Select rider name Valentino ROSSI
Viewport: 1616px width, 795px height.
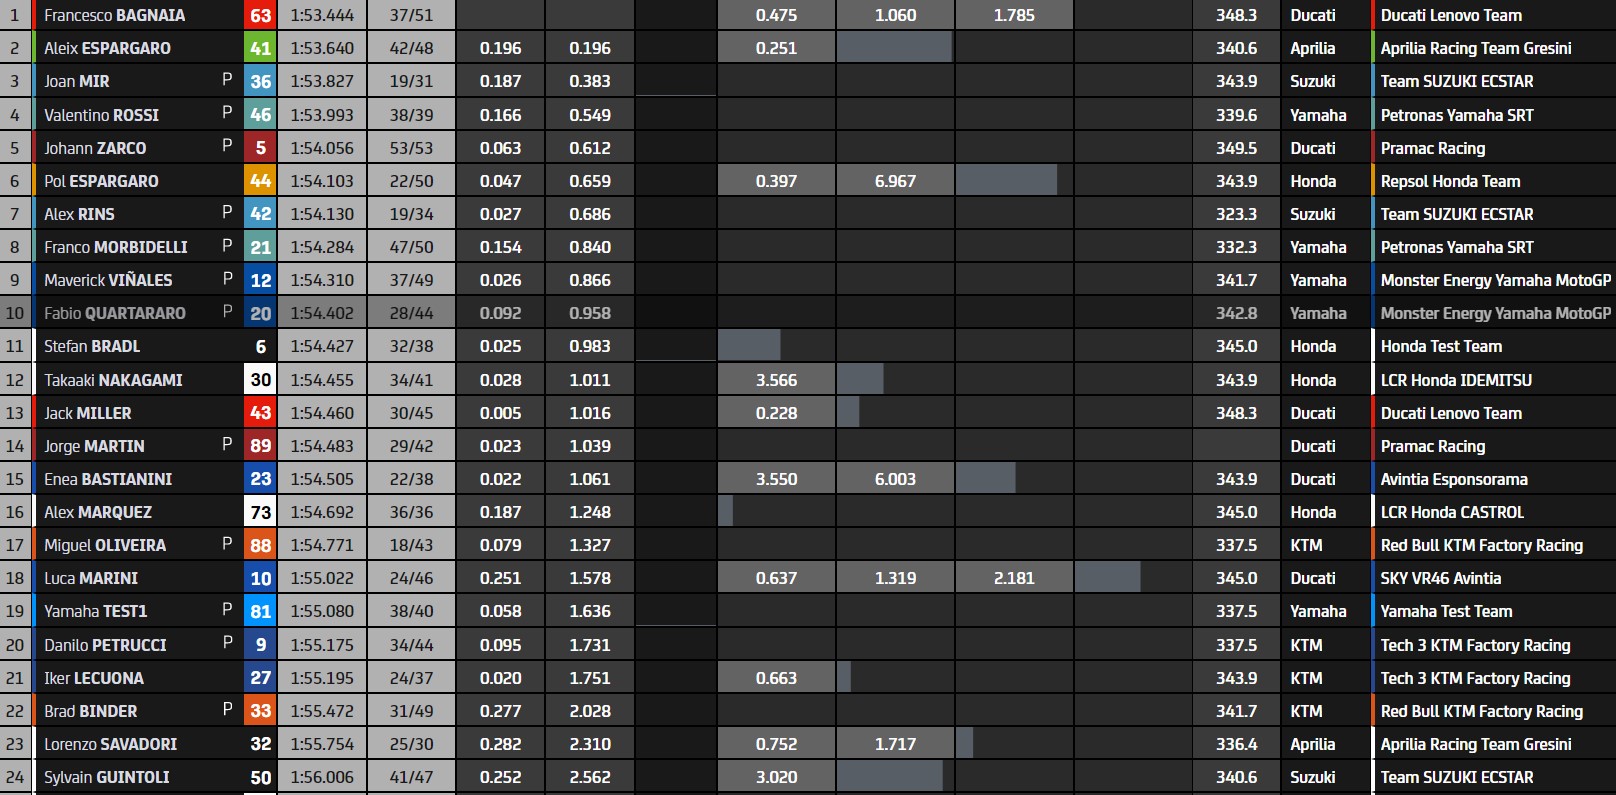pos(101,115)
